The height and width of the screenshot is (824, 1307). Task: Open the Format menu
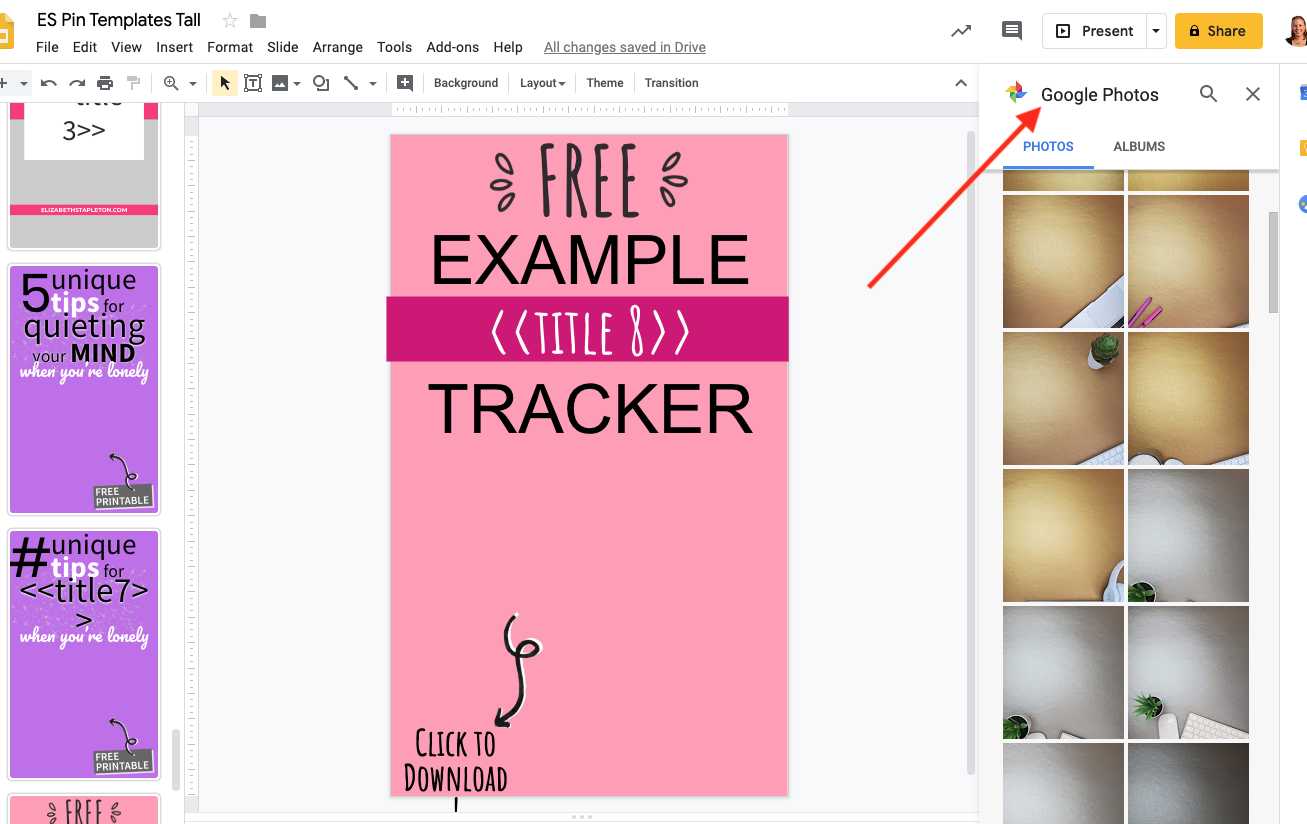point(230,47)
